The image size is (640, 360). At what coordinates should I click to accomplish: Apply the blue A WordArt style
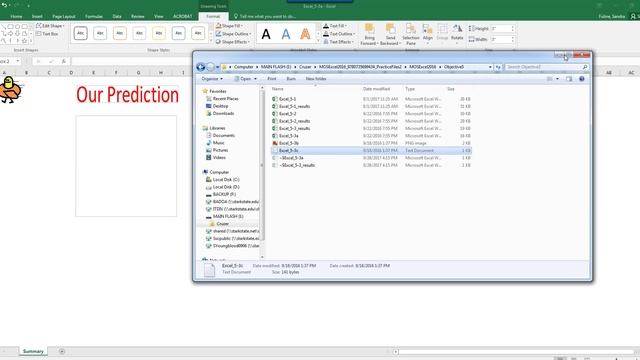coord(286,34)
